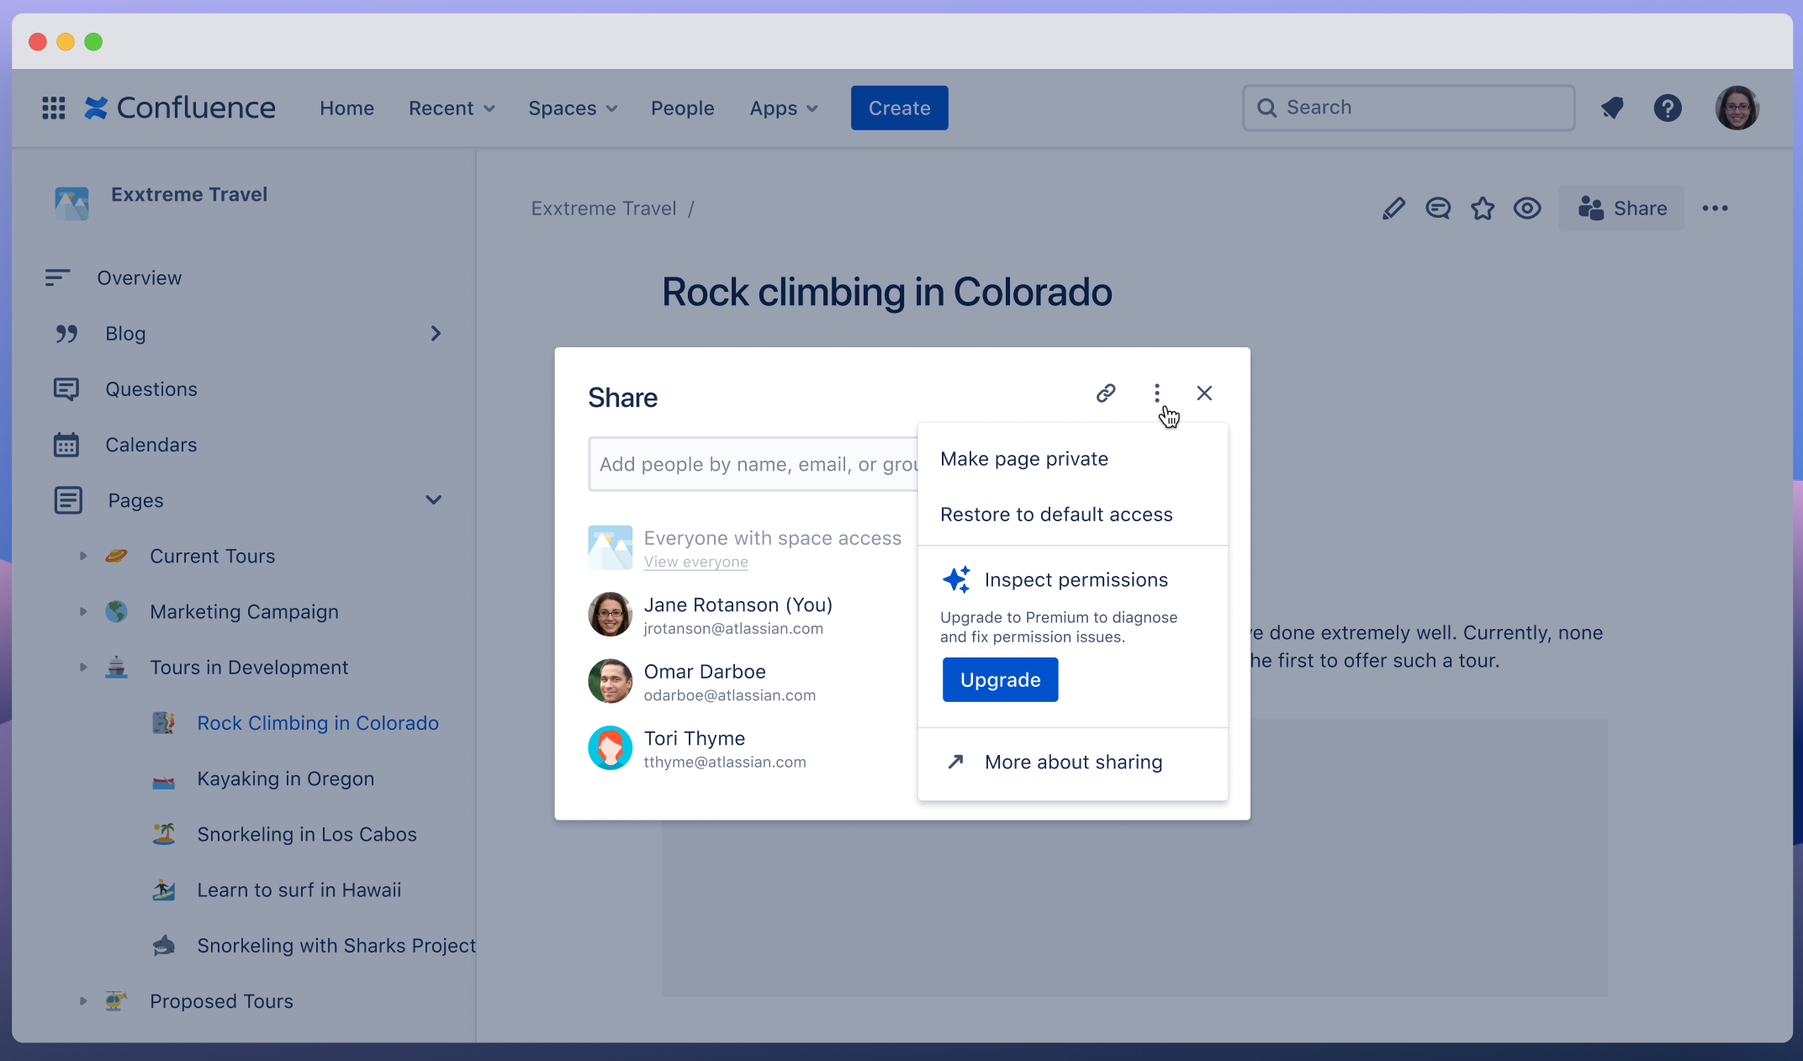1803x1061 pixels.
Task: Click the Add people input field
Action: click(x=753, y=464)
